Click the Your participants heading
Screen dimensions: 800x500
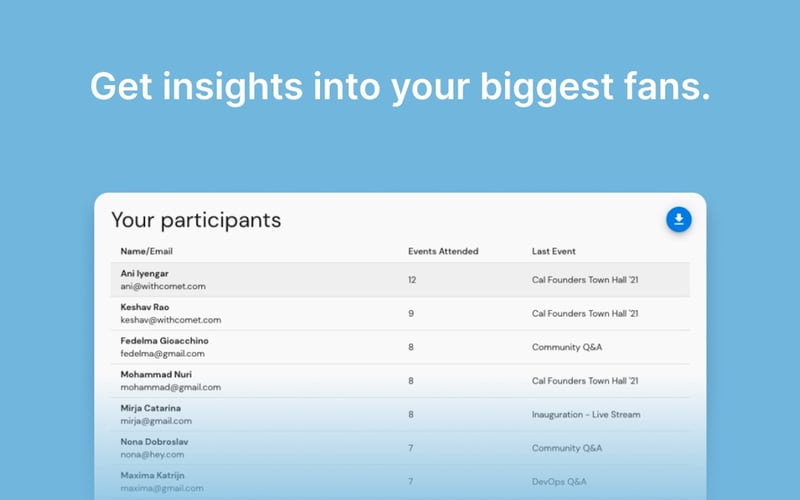[x=196, y=220]
